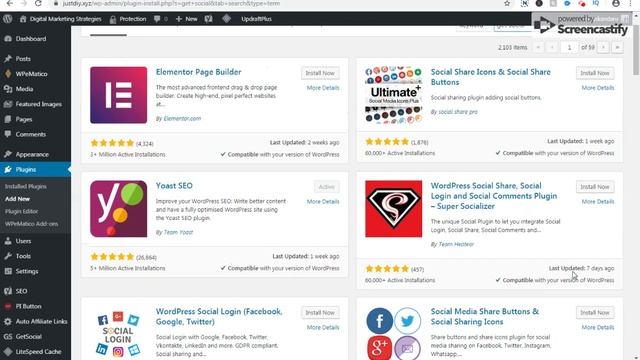640x360 pixels.
Task: Open author link Team Heateor
Action: pyautogui.click(x=456, y=244)
